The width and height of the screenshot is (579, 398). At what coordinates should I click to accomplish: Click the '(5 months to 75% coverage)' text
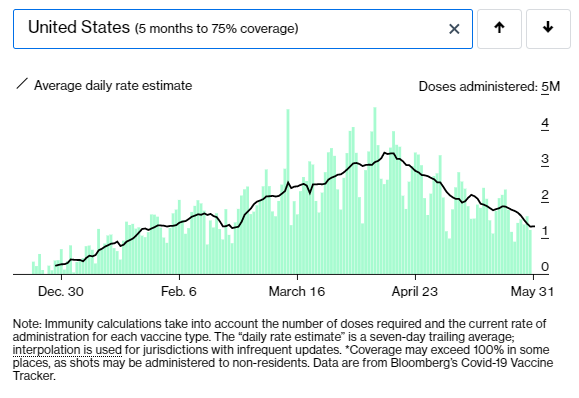click(x=216, y=29)
